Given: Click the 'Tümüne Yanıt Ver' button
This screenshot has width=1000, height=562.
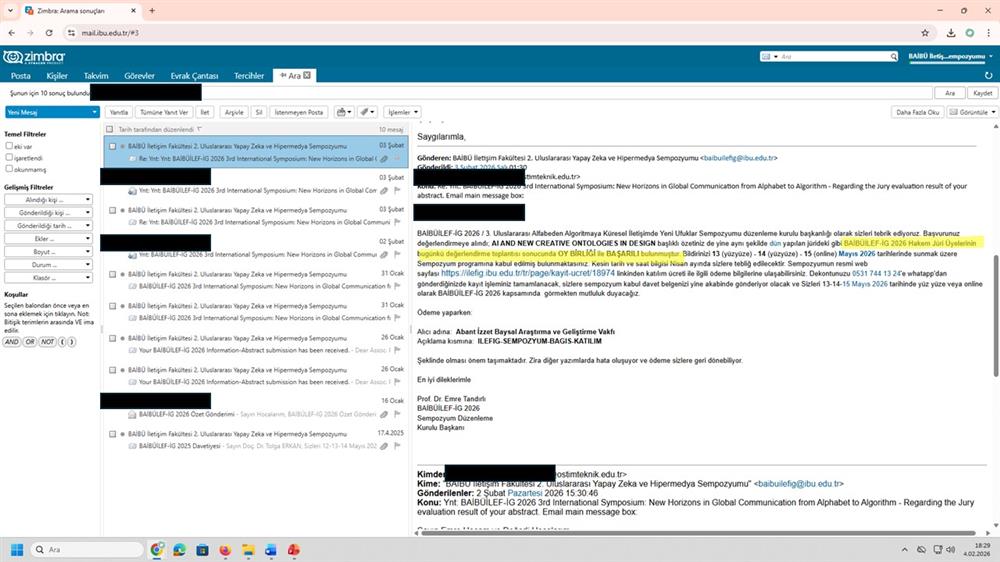Looking at the screenshot, I should [165, 112].
